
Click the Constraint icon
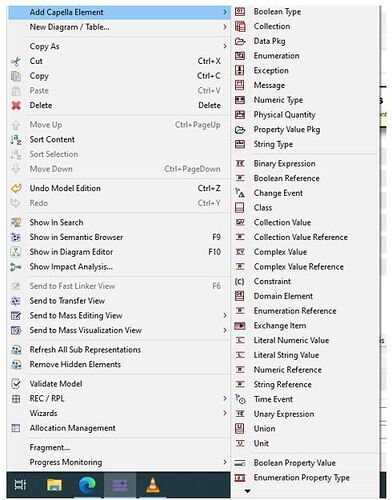[240, 282]
